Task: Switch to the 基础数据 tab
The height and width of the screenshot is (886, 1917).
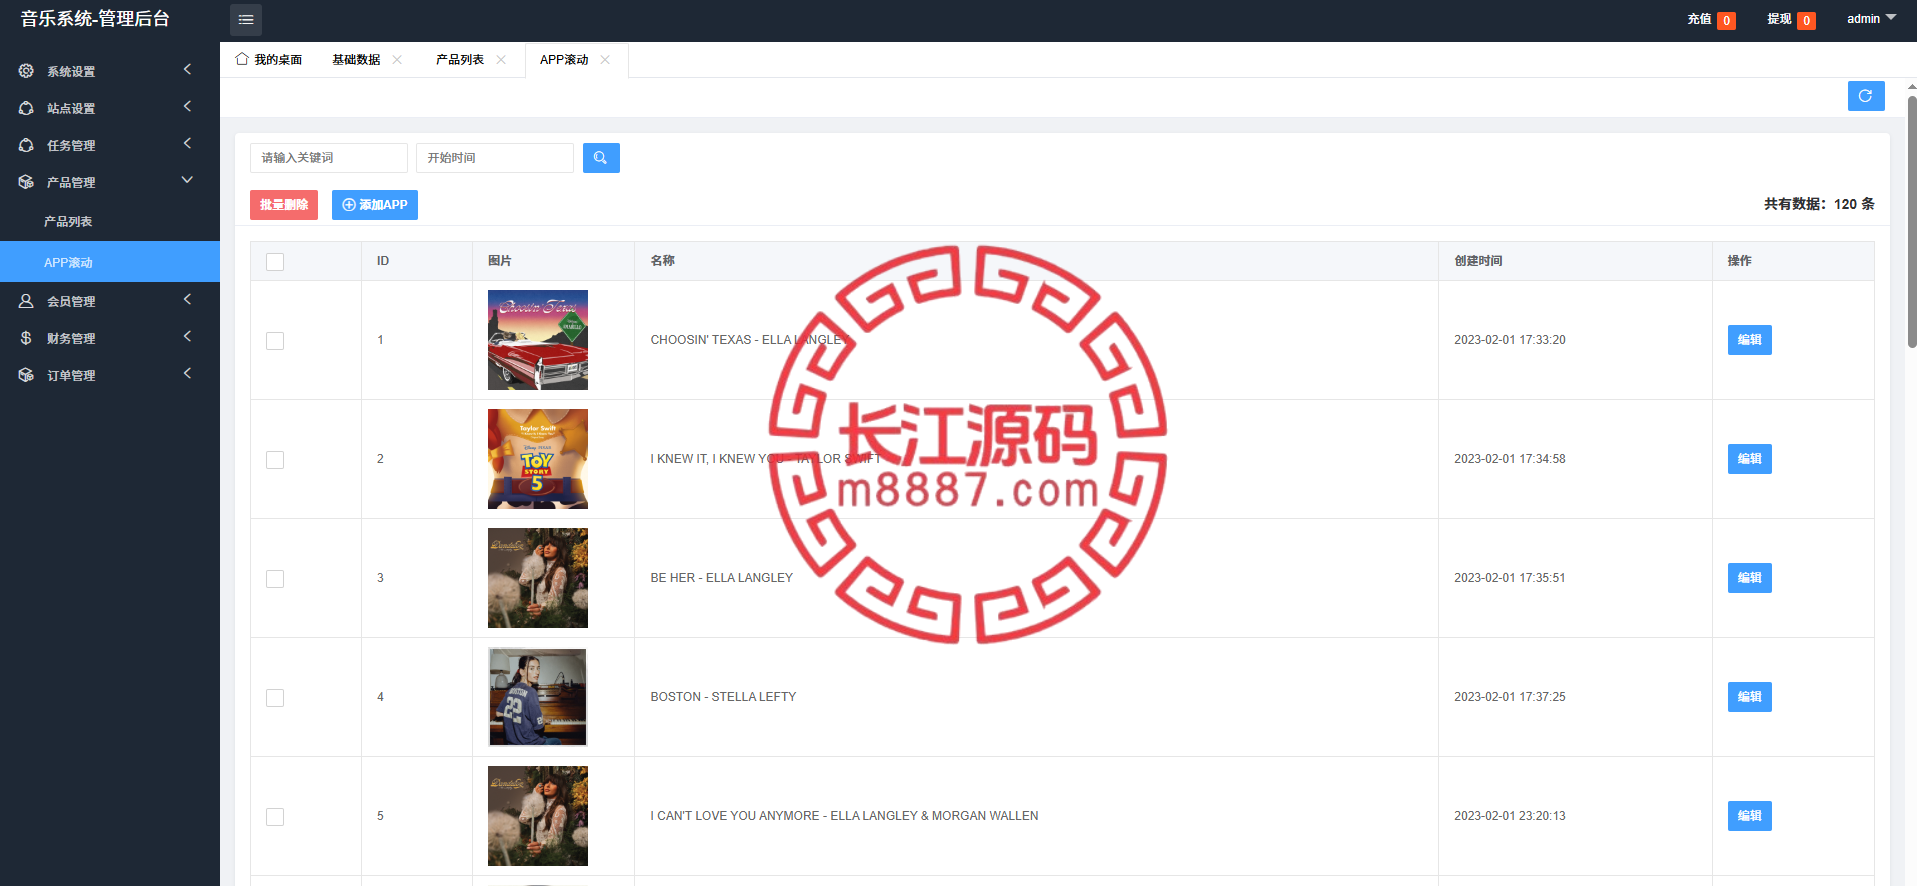Action: pos(356,60)
